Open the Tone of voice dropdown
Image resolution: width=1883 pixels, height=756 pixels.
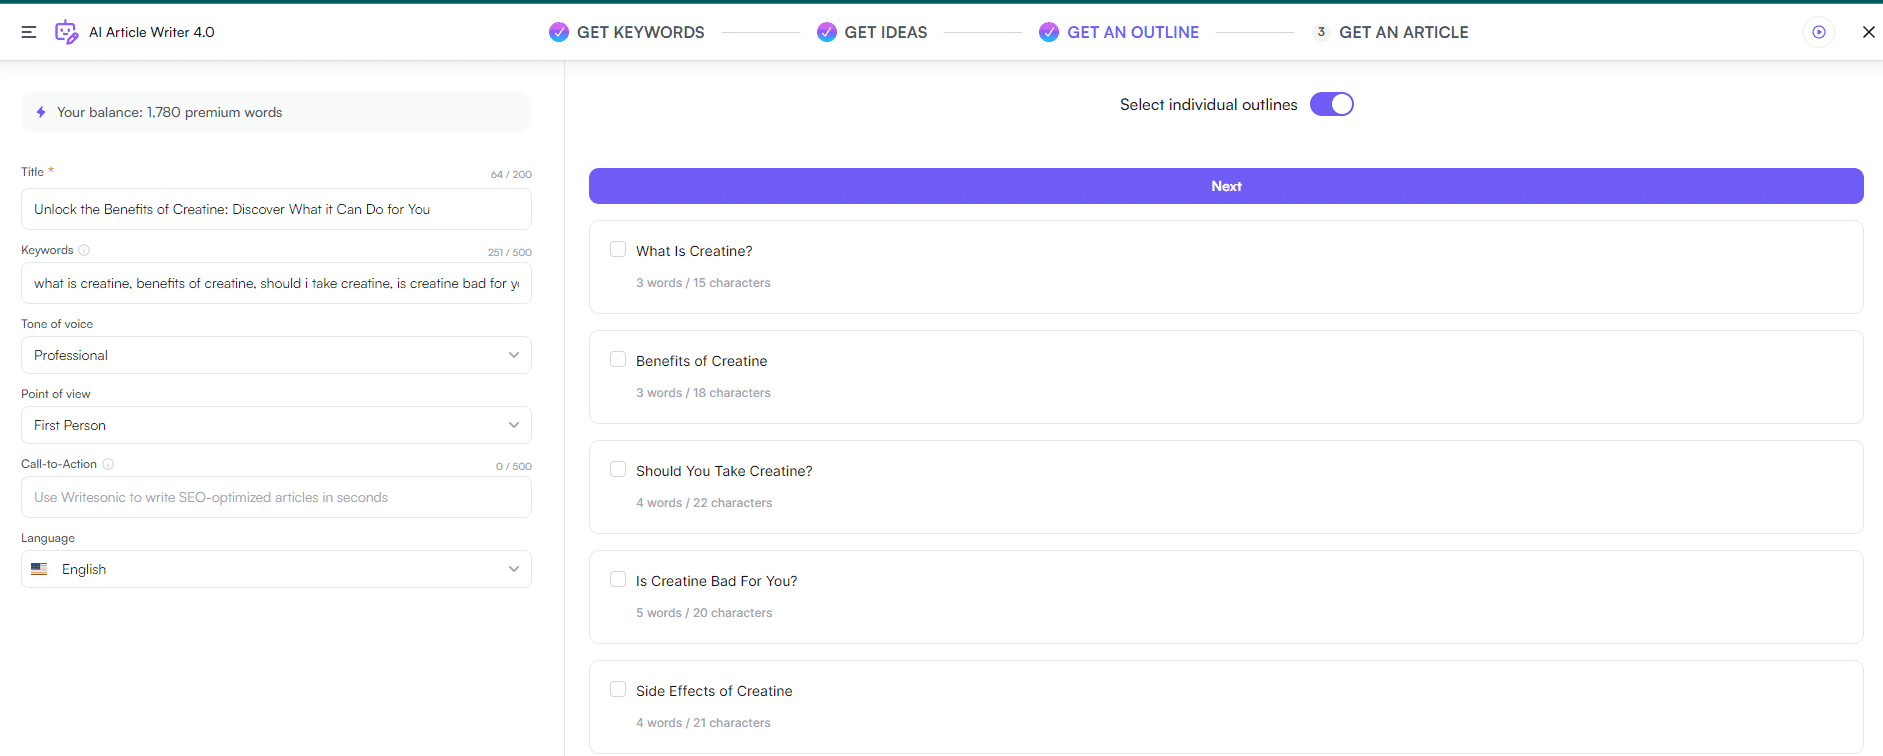[276, 355]
